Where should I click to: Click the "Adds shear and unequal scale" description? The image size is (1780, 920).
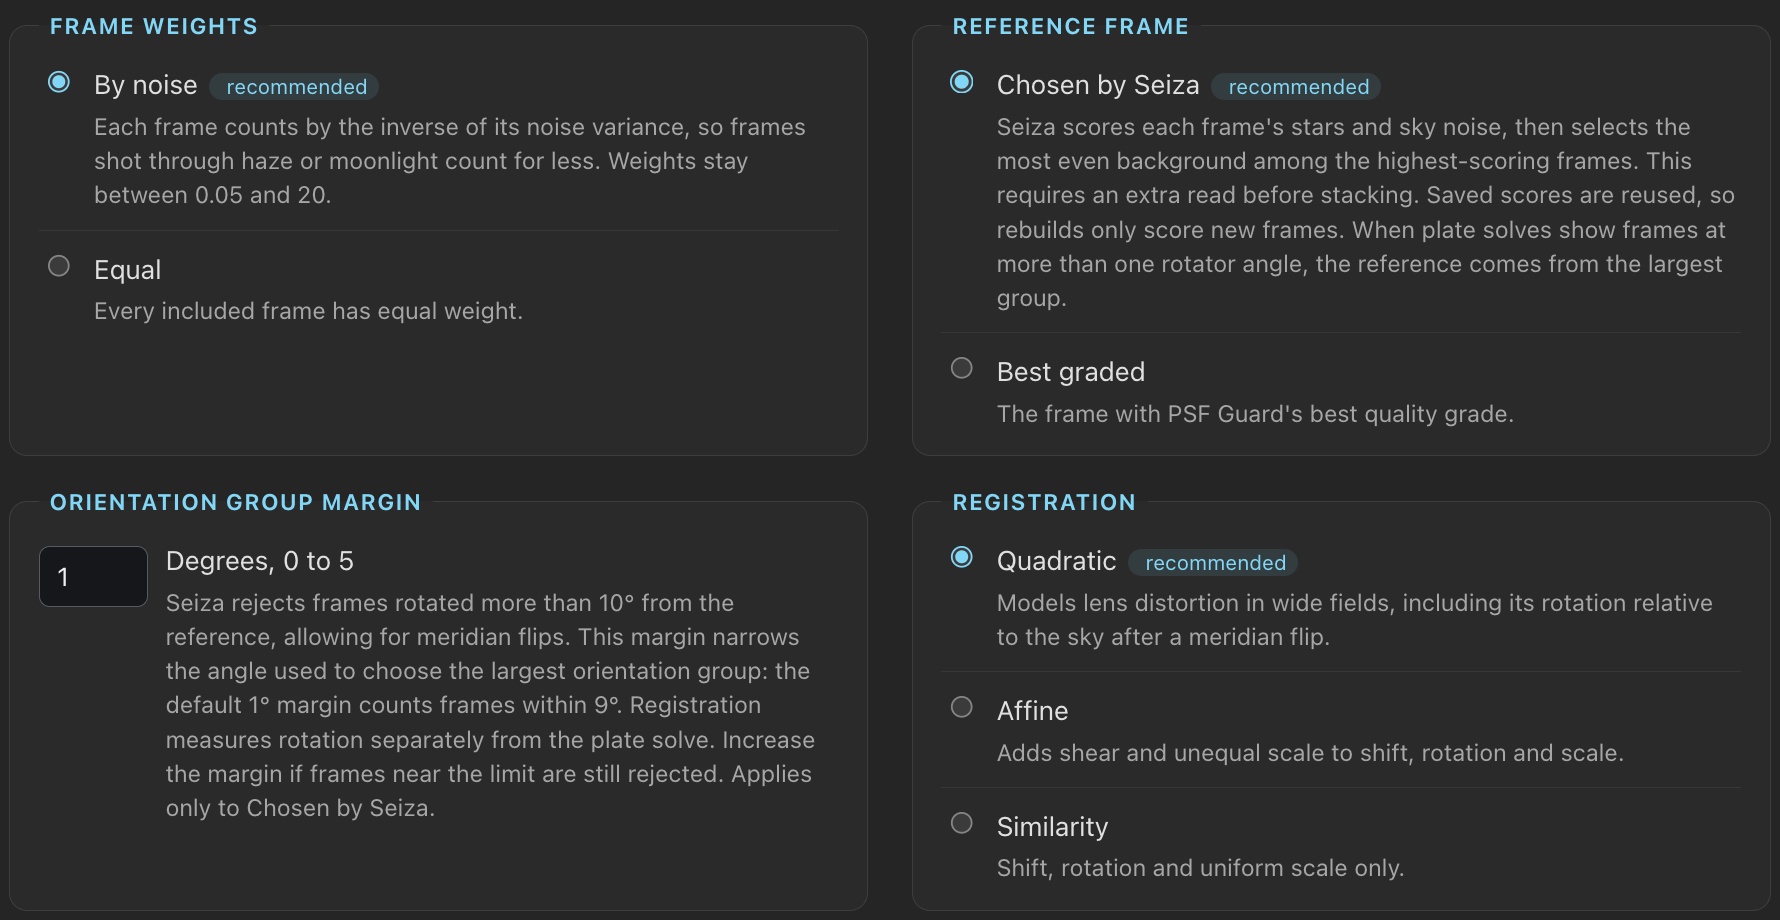pos(1310,753)
